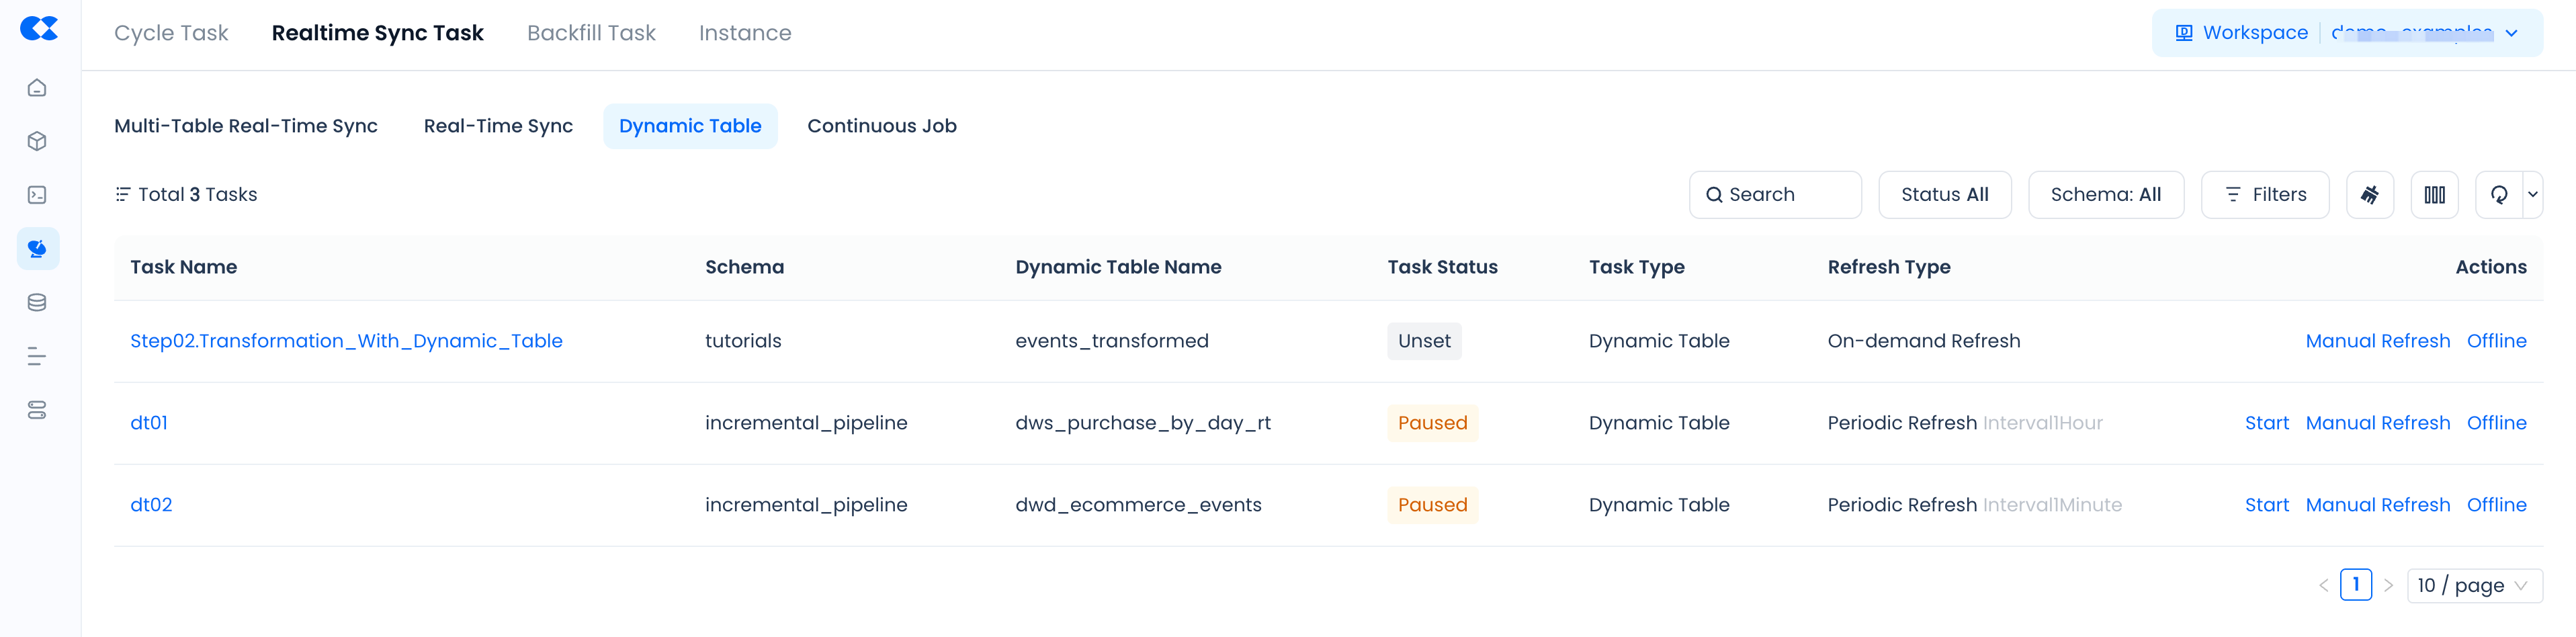The width and height of the screenshot is (2576, 637).
Task: Expand the 10 / page size selector
Action: (2474, 585)
